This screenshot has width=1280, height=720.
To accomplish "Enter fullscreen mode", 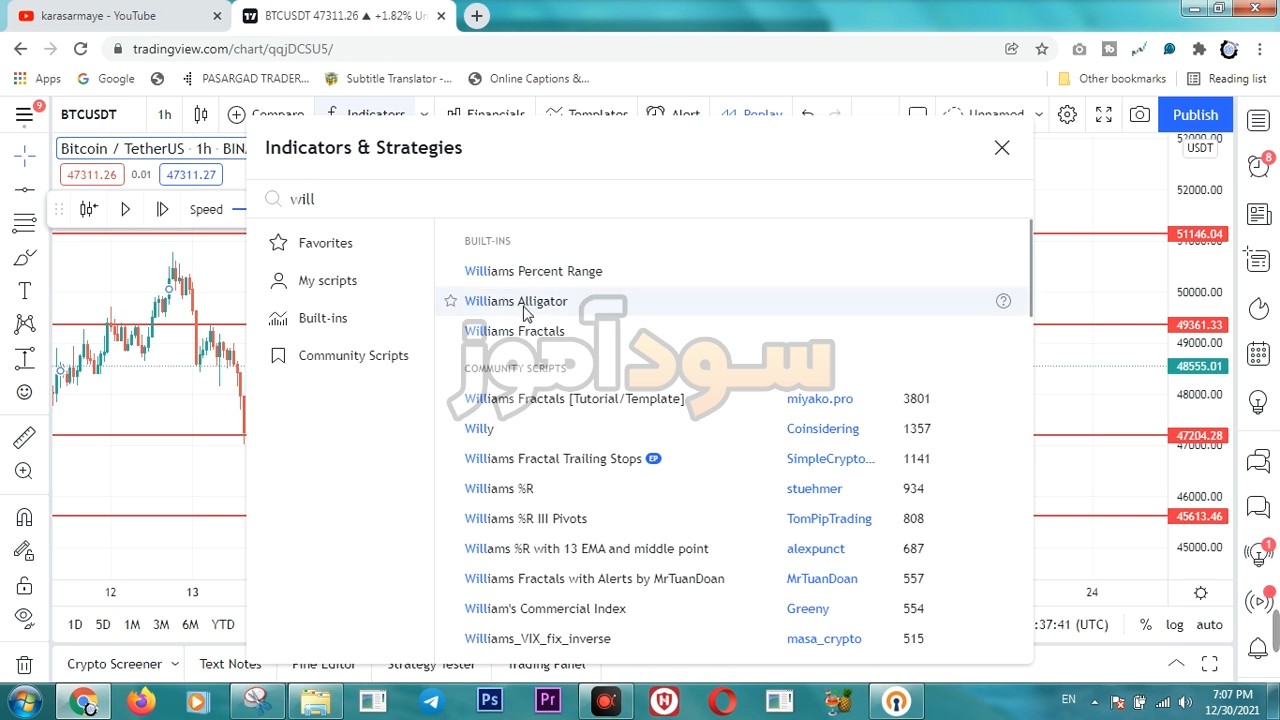I will 1103,115.
